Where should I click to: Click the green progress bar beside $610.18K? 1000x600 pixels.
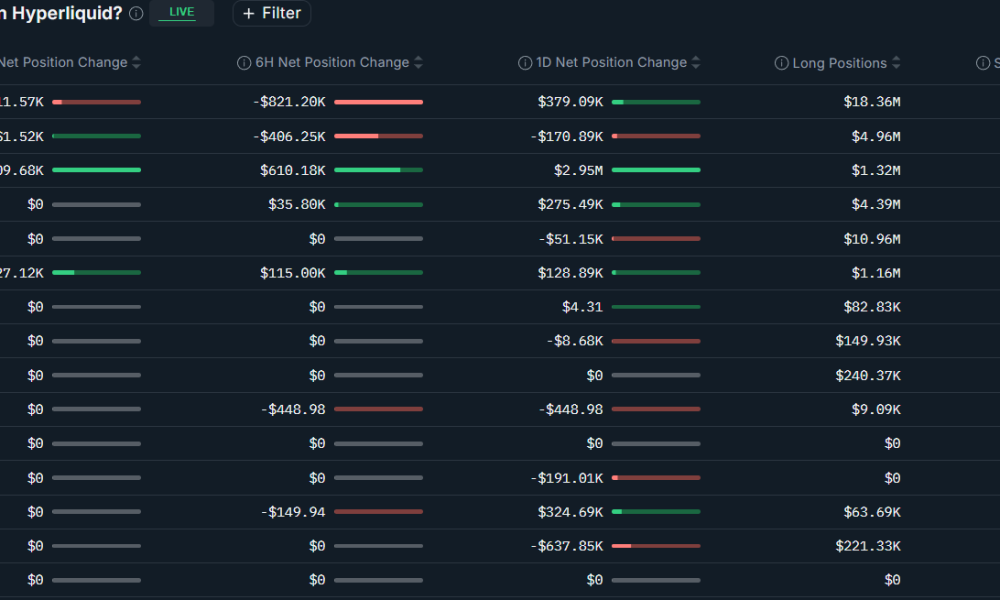click(378, 170)
